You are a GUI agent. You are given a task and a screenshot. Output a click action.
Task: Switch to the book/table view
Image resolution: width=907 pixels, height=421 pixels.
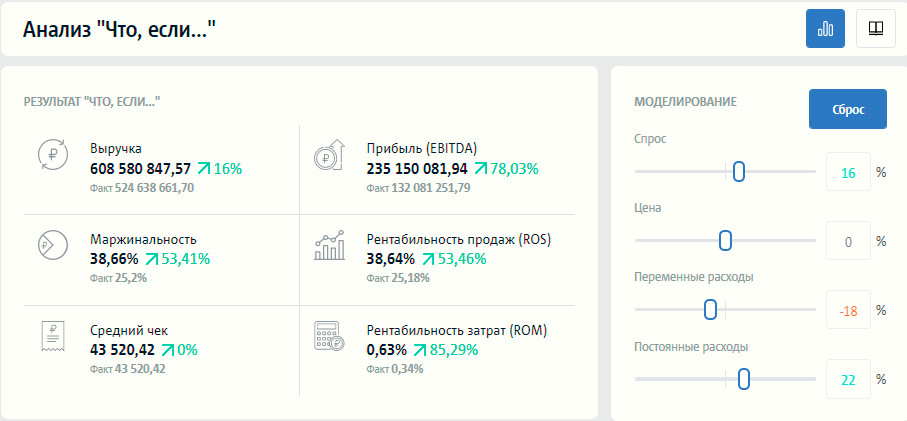(875, 29)
